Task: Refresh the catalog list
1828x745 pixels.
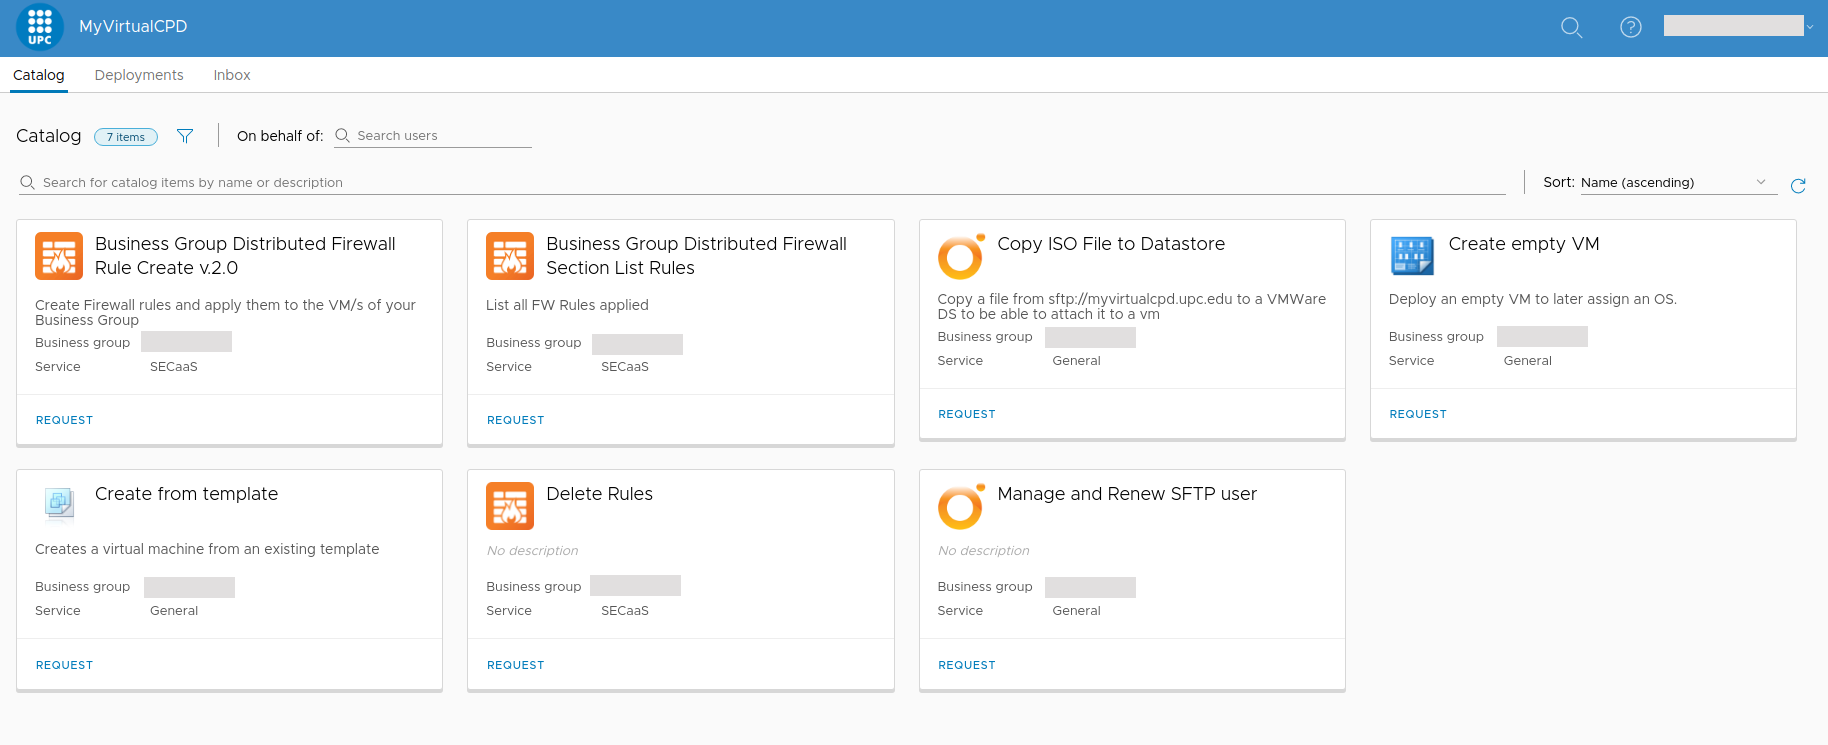Action: (x=1797, y=185)
